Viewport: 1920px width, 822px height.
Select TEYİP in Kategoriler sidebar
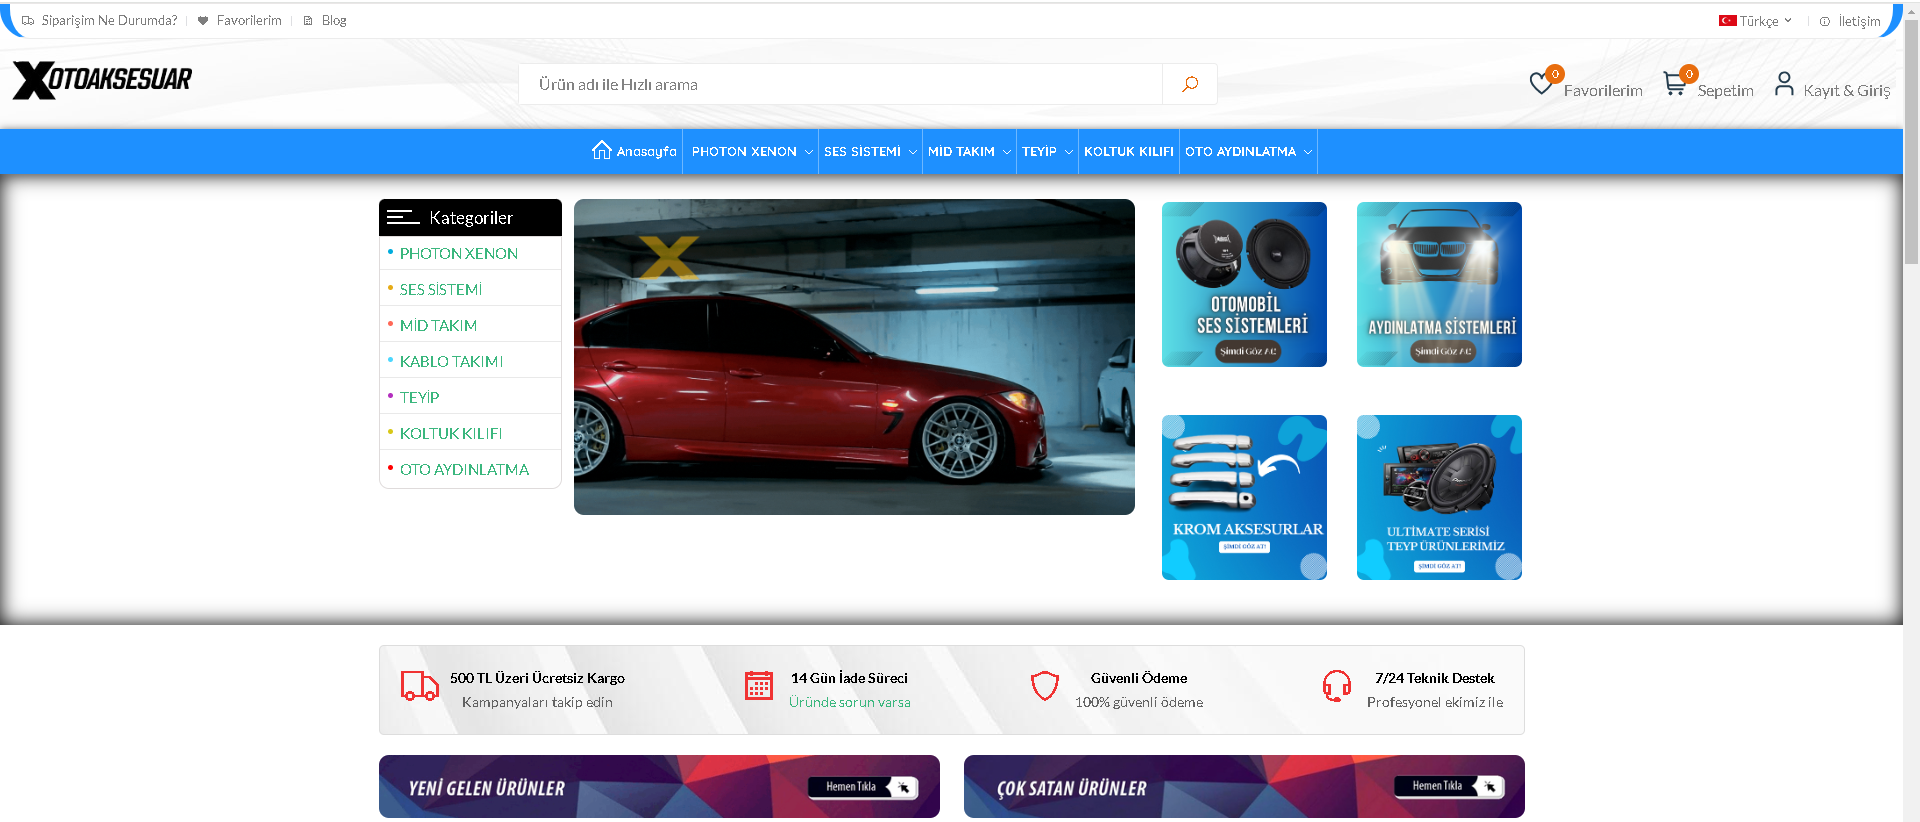click(419, 397)
